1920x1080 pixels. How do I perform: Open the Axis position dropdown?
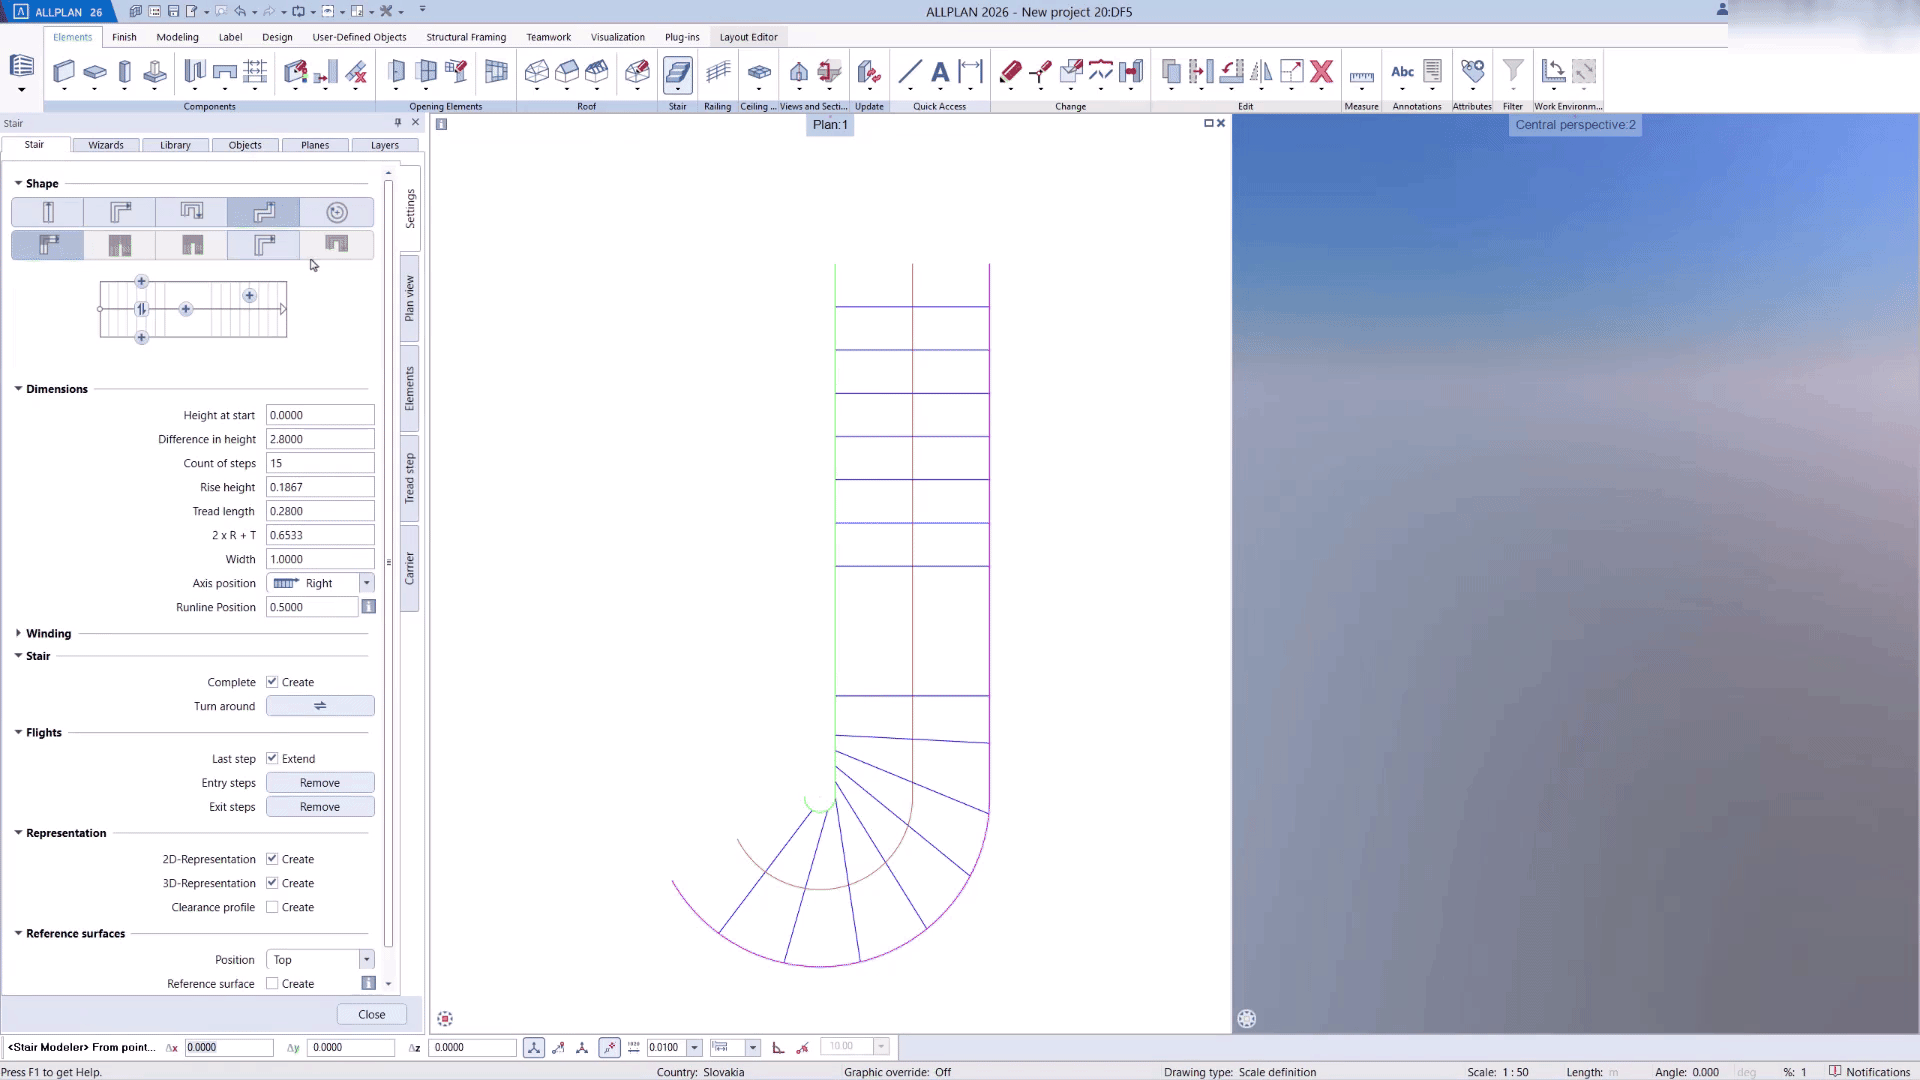[x=366, y=583]
